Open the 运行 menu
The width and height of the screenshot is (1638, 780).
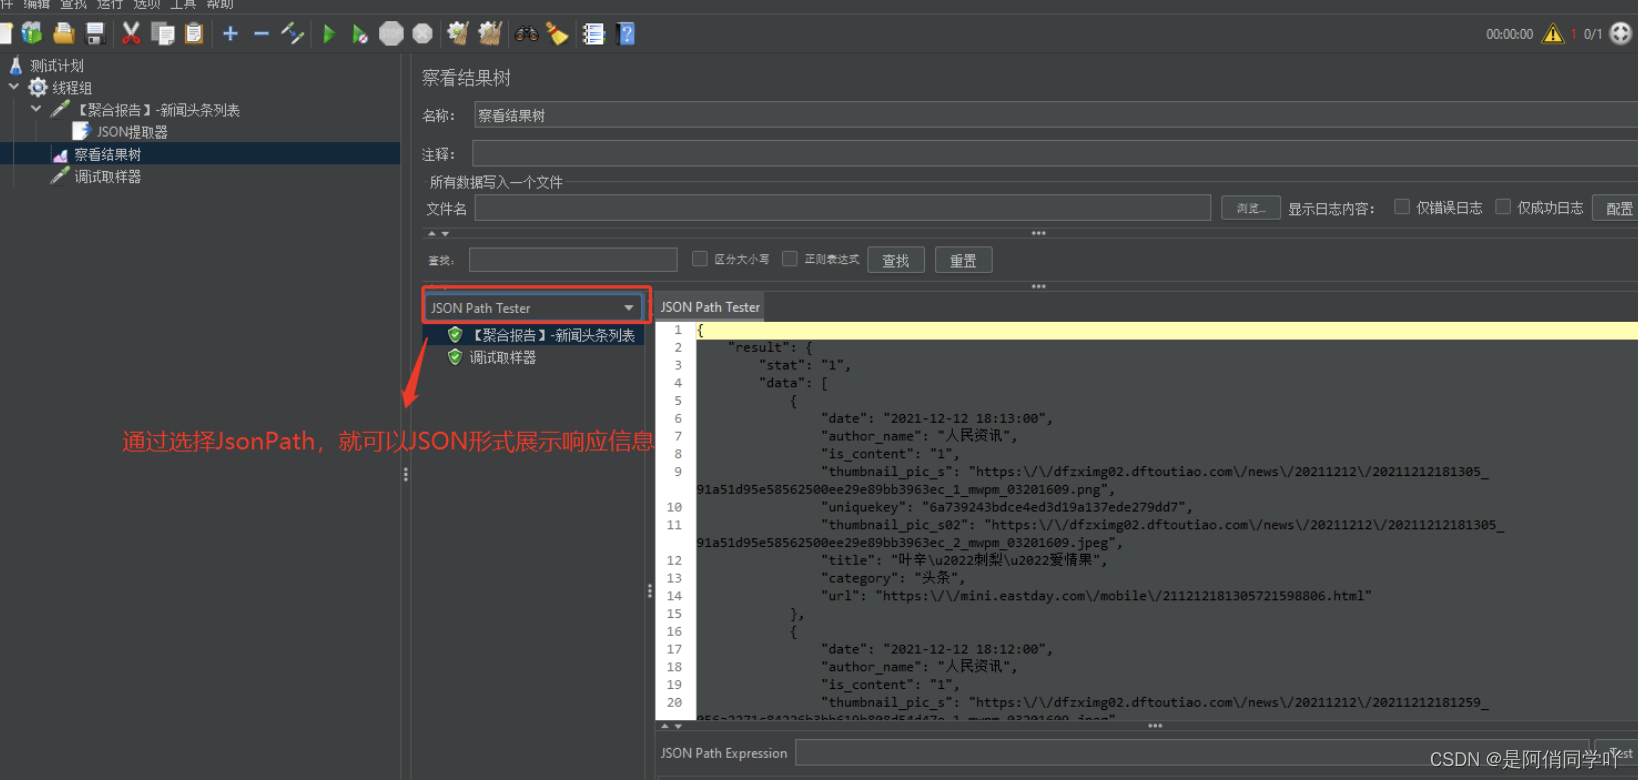tap(110, 4)
